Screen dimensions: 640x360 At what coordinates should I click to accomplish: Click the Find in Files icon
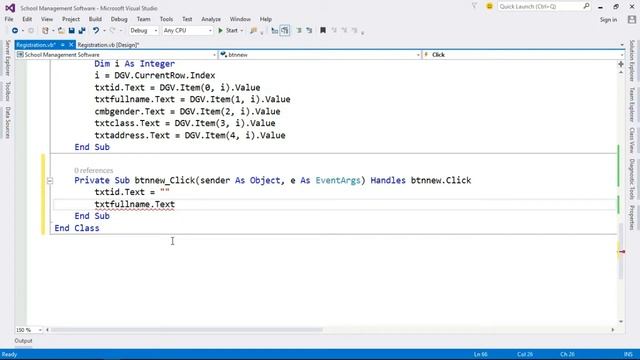point(253,31)
